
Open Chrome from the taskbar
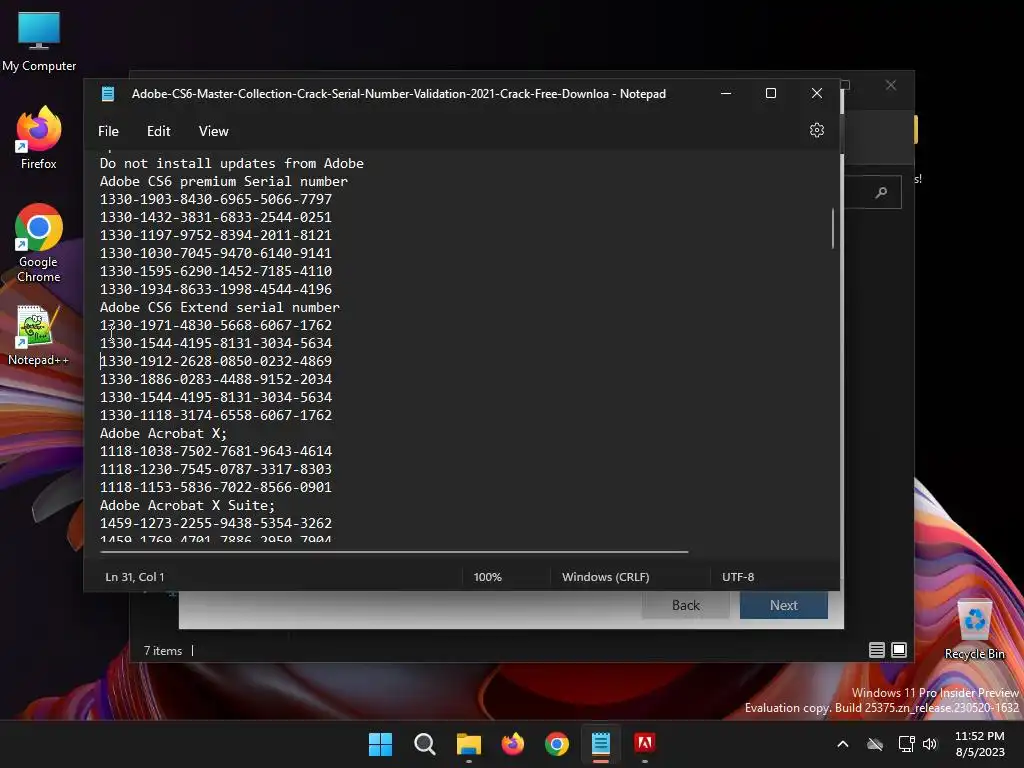point(556,744)
